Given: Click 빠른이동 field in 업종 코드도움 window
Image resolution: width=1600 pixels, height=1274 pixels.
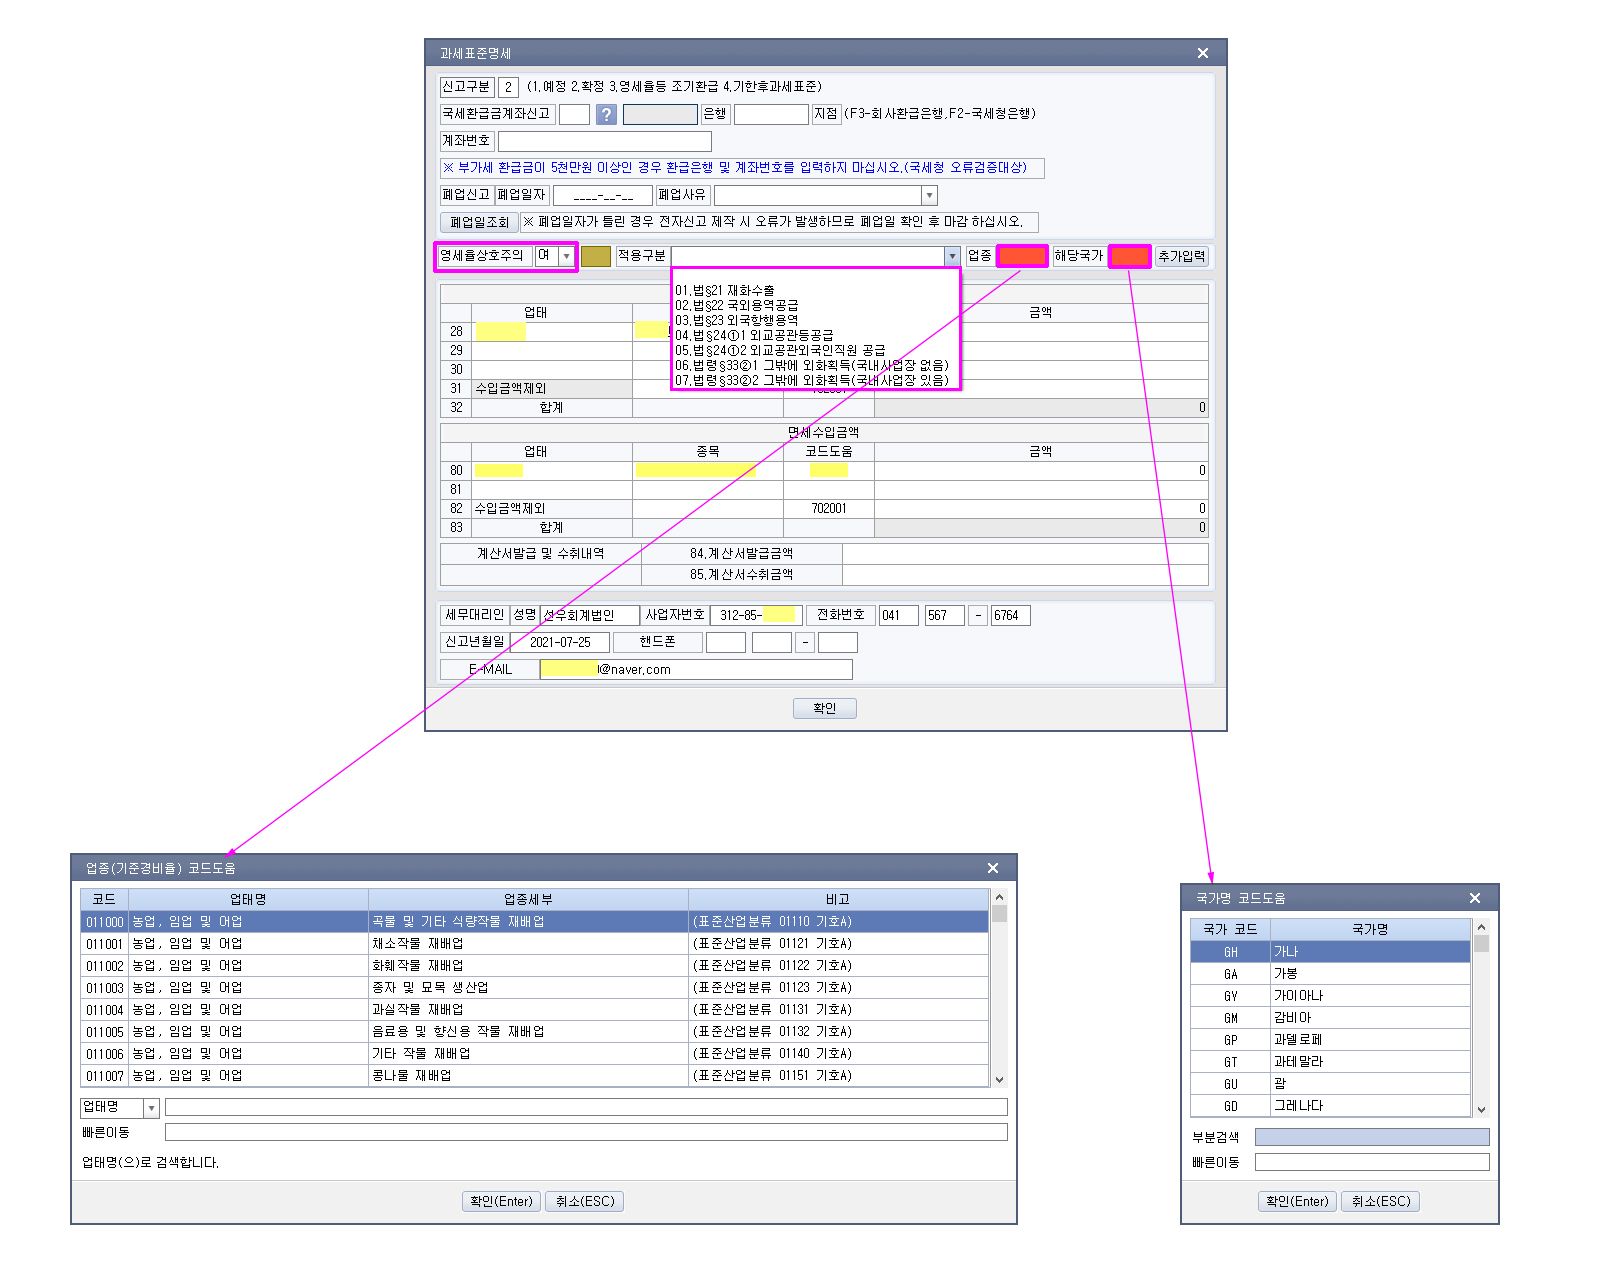Looking at the screenshot, I should click(586, 1132).
